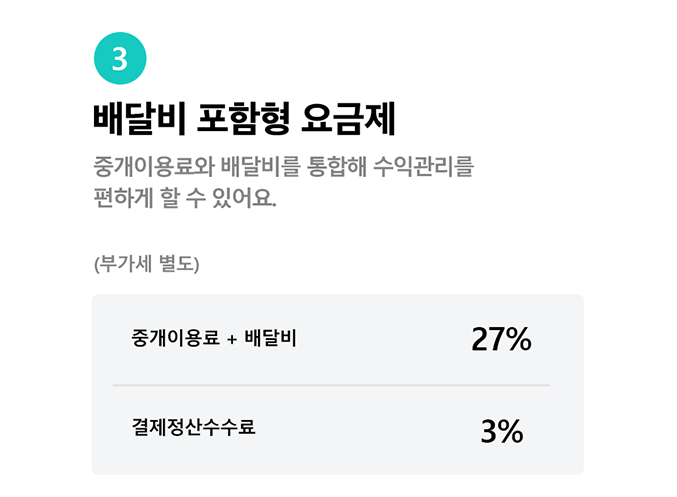
Task: Click the divider line between fee rows
Action: (331, 384)
